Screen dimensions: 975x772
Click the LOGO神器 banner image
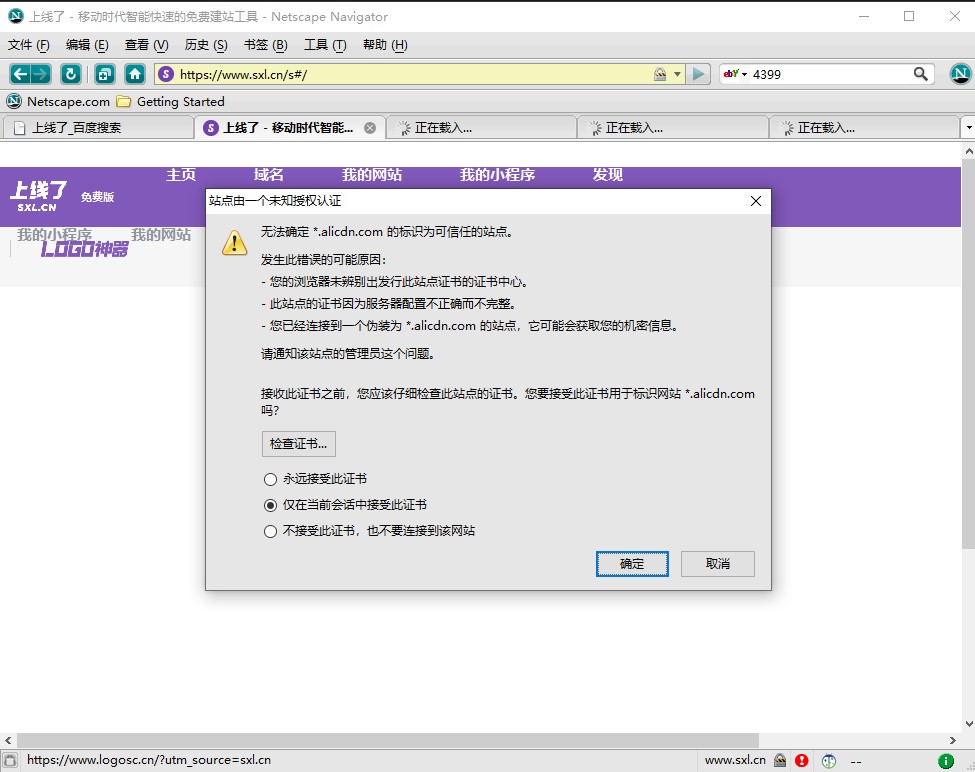click(x=85, y=249)
